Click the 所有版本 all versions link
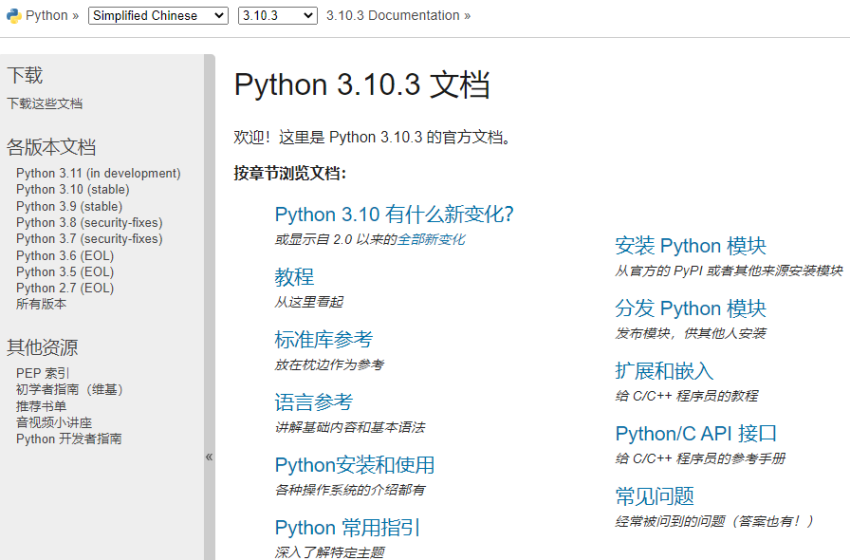 (41, 304)
